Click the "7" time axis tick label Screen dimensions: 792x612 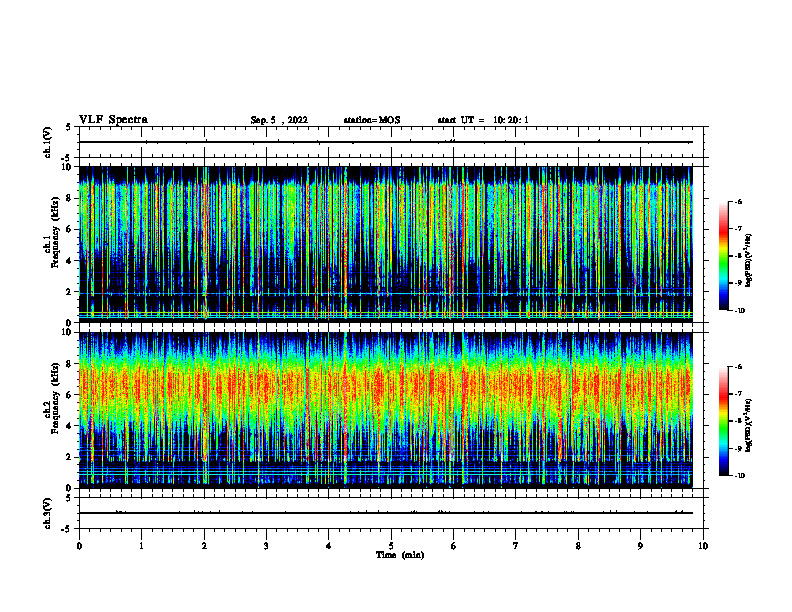pyautogui.click(x=516, y=546)
